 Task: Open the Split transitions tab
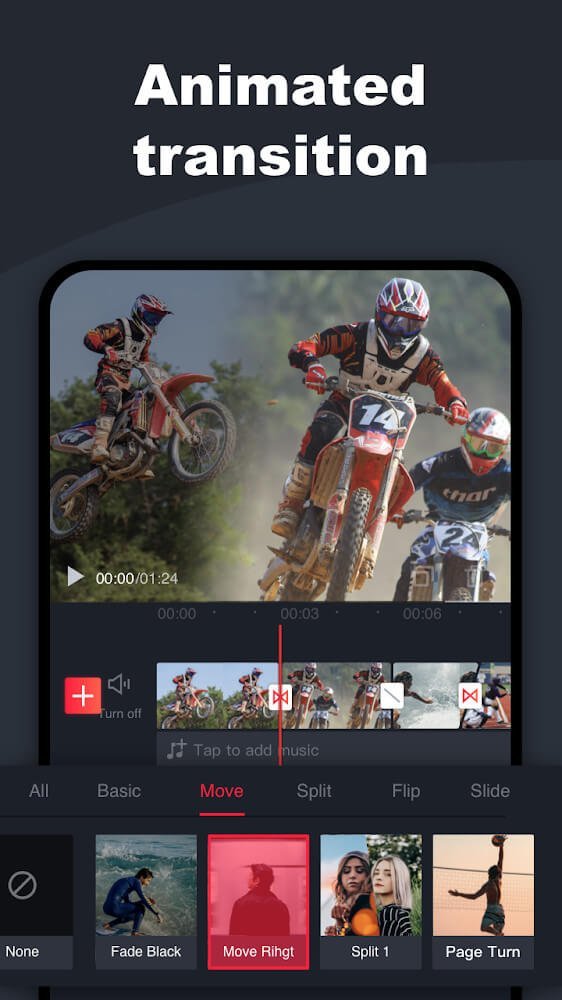pos(314,791)
